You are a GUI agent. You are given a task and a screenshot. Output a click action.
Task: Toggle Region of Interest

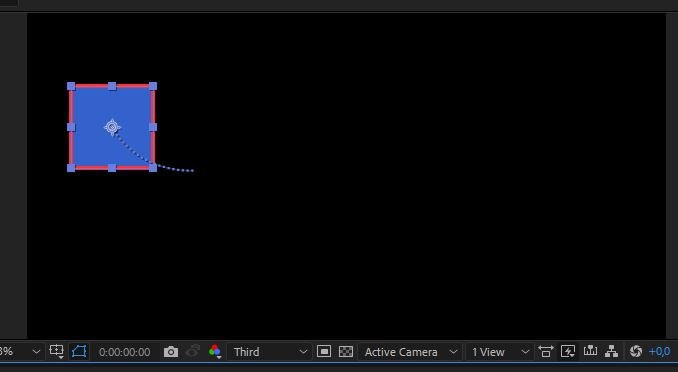tap(324, 351)
